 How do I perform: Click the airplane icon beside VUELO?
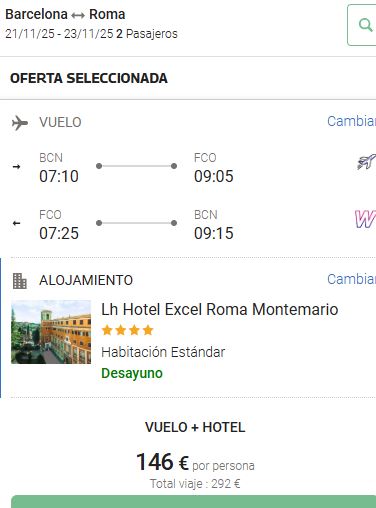coord(20,123)
